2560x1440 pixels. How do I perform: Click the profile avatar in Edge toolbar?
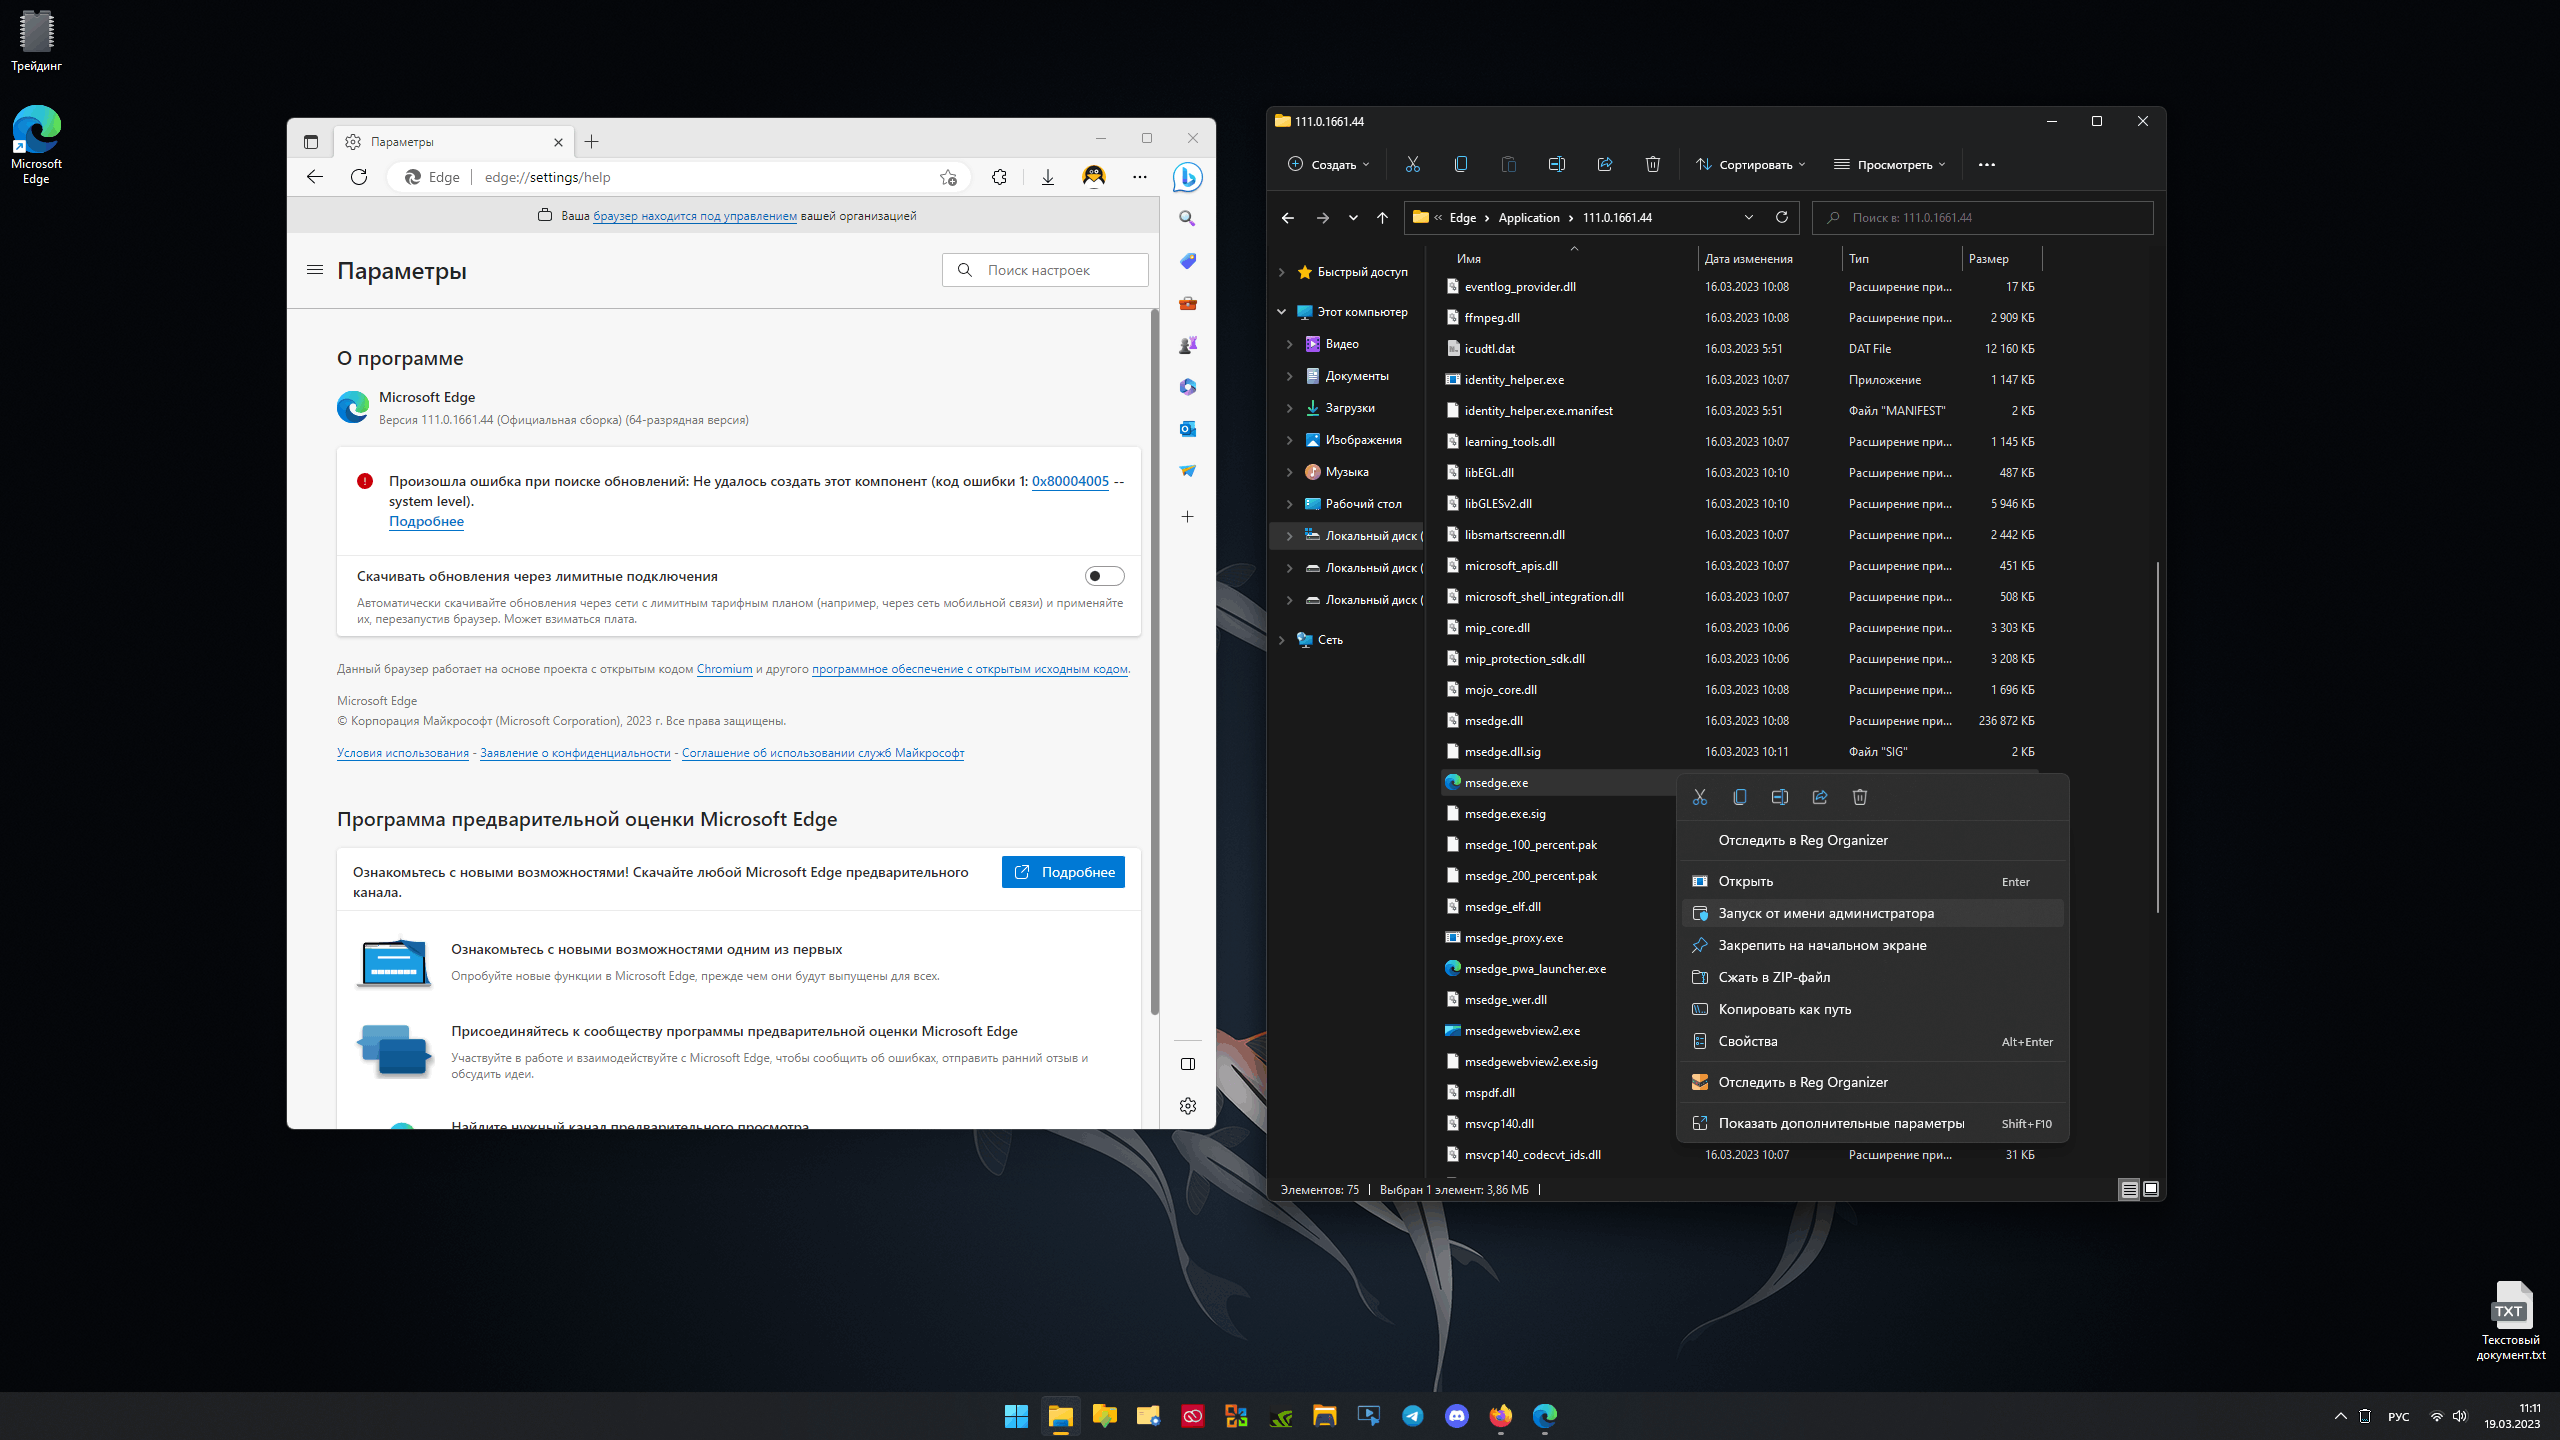pyautogui.click(x=1093, y=177)
